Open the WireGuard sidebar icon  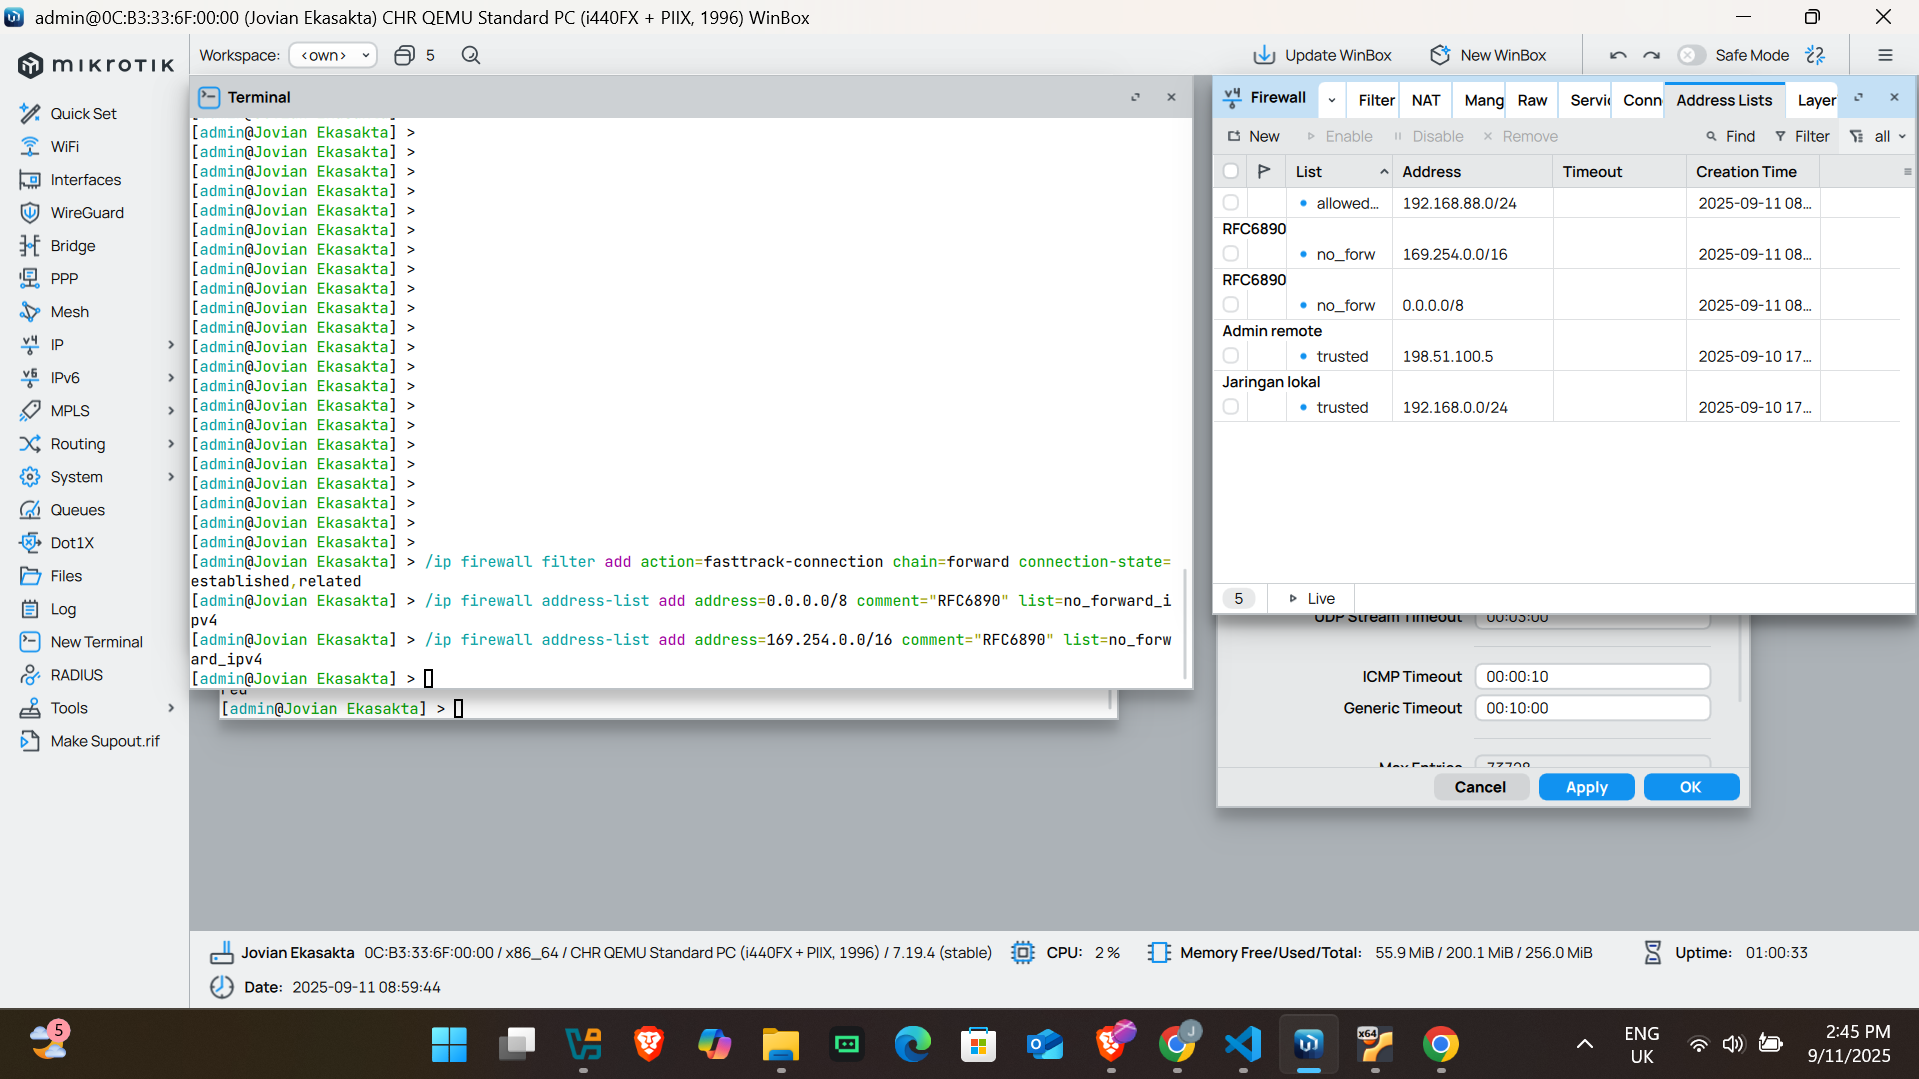pyautogui.click(x=30, y=213)
